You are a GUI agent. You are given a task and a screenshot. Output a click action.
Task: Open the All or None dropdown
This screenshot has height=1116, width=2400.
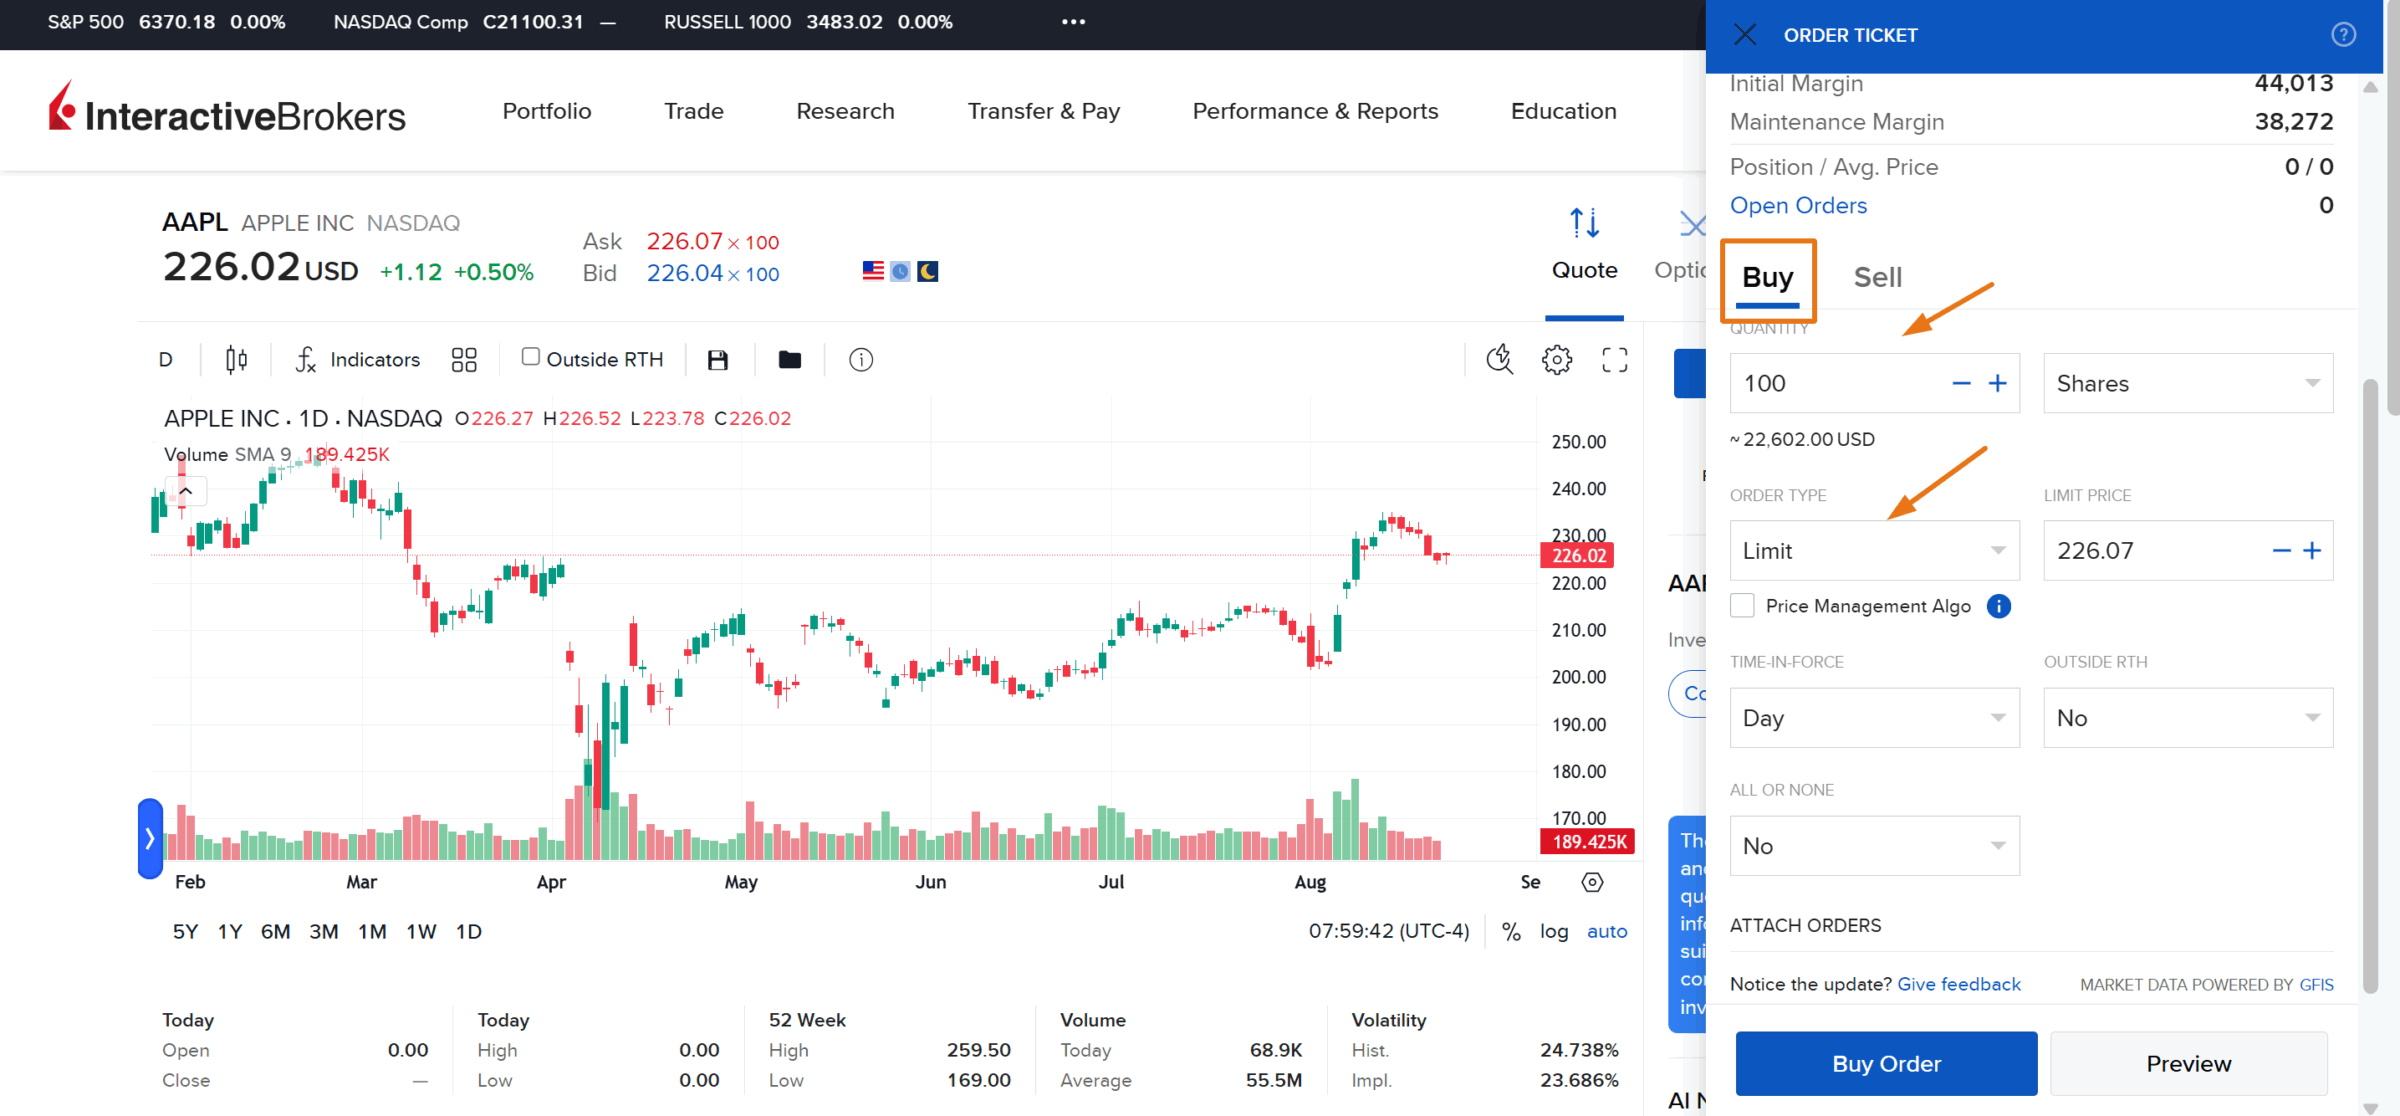click(x=1875, y=846)
